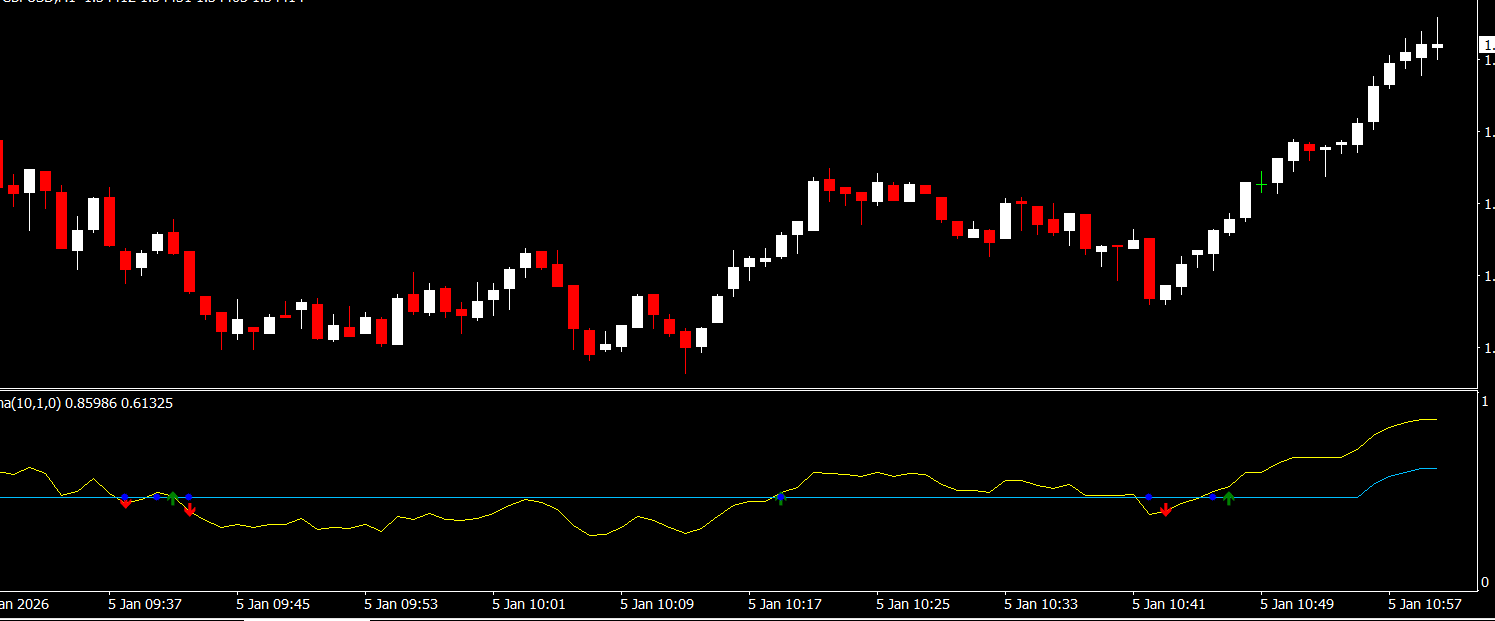Click blue dot left of the 10:41 red arrow

[x=1149, y=497]
